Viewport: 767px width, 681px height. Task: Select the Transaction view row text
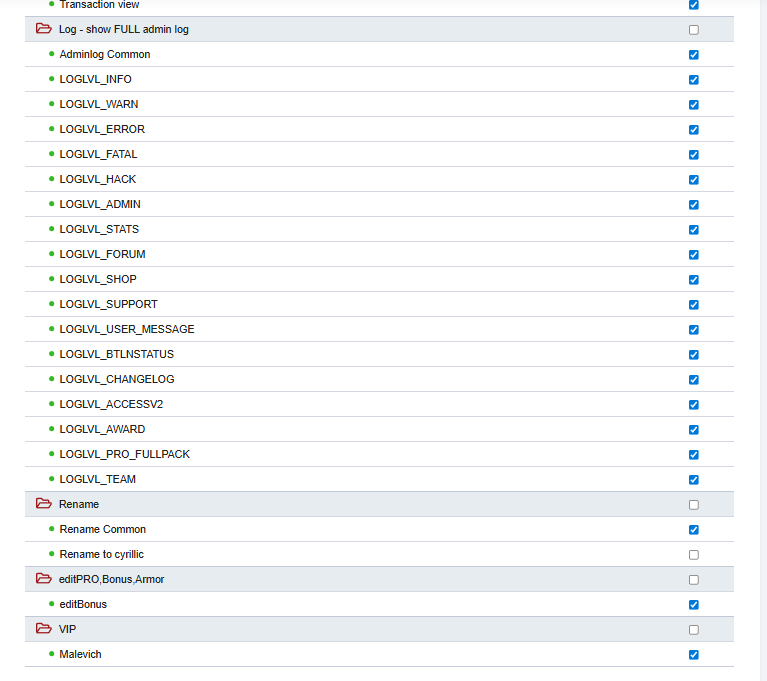click(99, 4)
